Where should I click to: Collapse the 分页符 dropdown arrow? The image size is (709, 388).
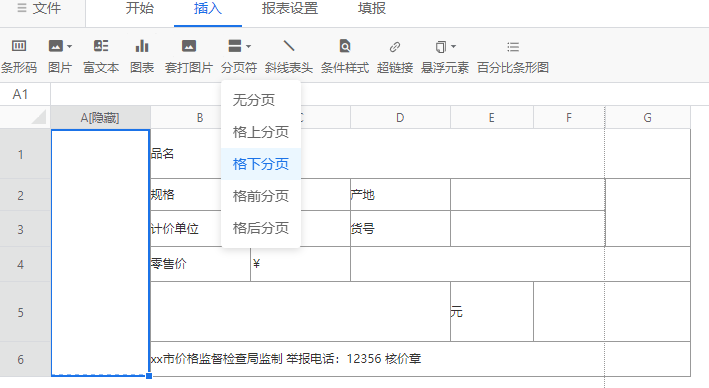coord(248,46)
